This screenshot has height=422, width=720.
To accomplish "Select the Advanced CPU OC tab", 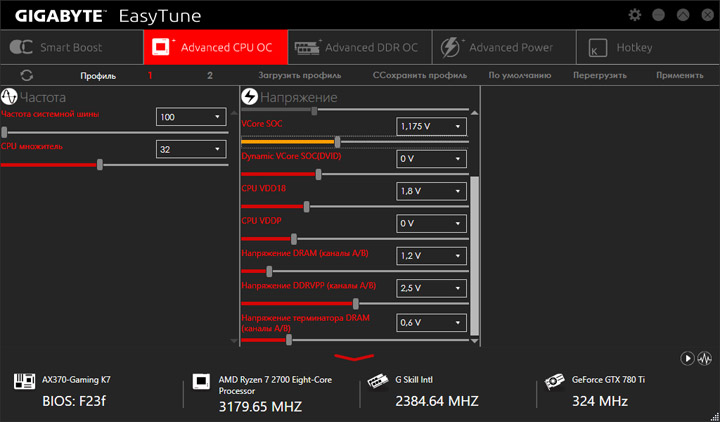I will coord(216,47).
